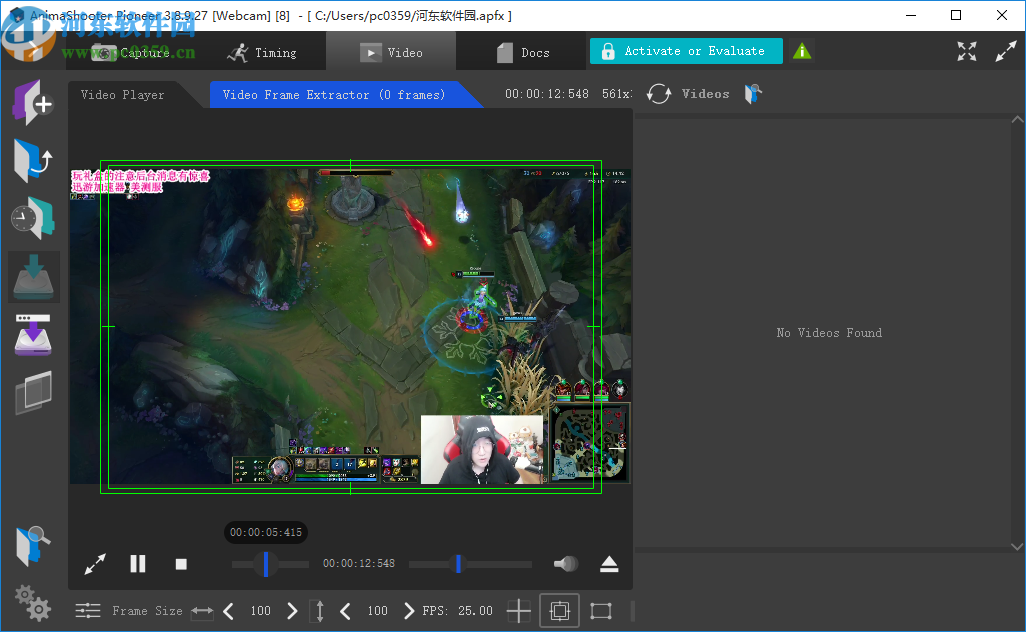Click the green warning triangle icon

(802, 51)
